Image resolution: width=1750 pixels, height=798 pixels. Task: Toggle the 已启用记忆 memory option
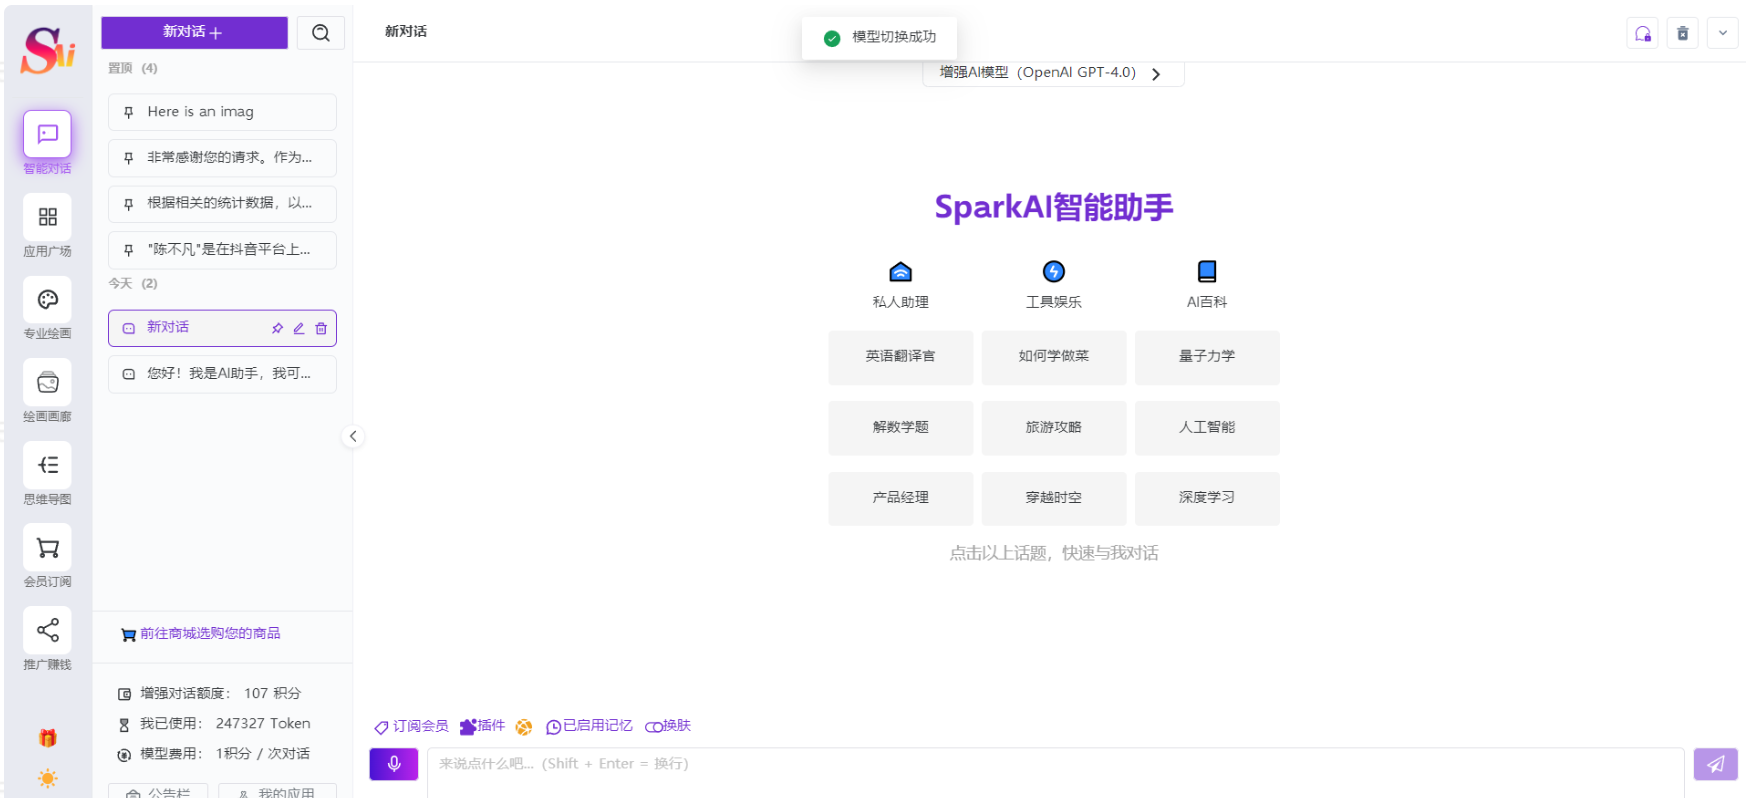pos(590,726)
